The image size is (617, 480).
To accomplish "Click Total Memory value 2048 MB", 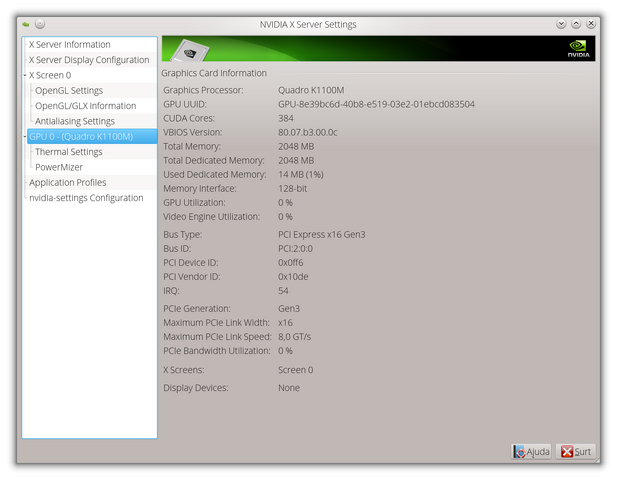I will 296,146.
